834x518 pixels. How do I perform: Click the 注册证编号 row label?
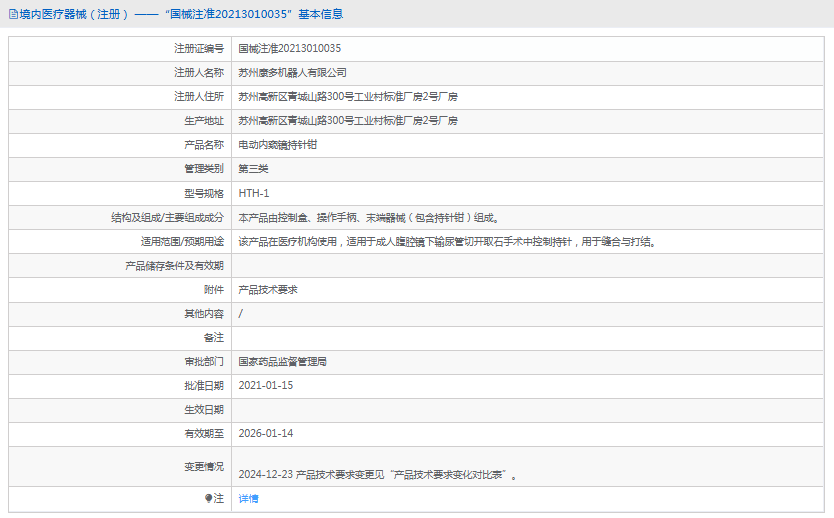(x=199, y=48)
